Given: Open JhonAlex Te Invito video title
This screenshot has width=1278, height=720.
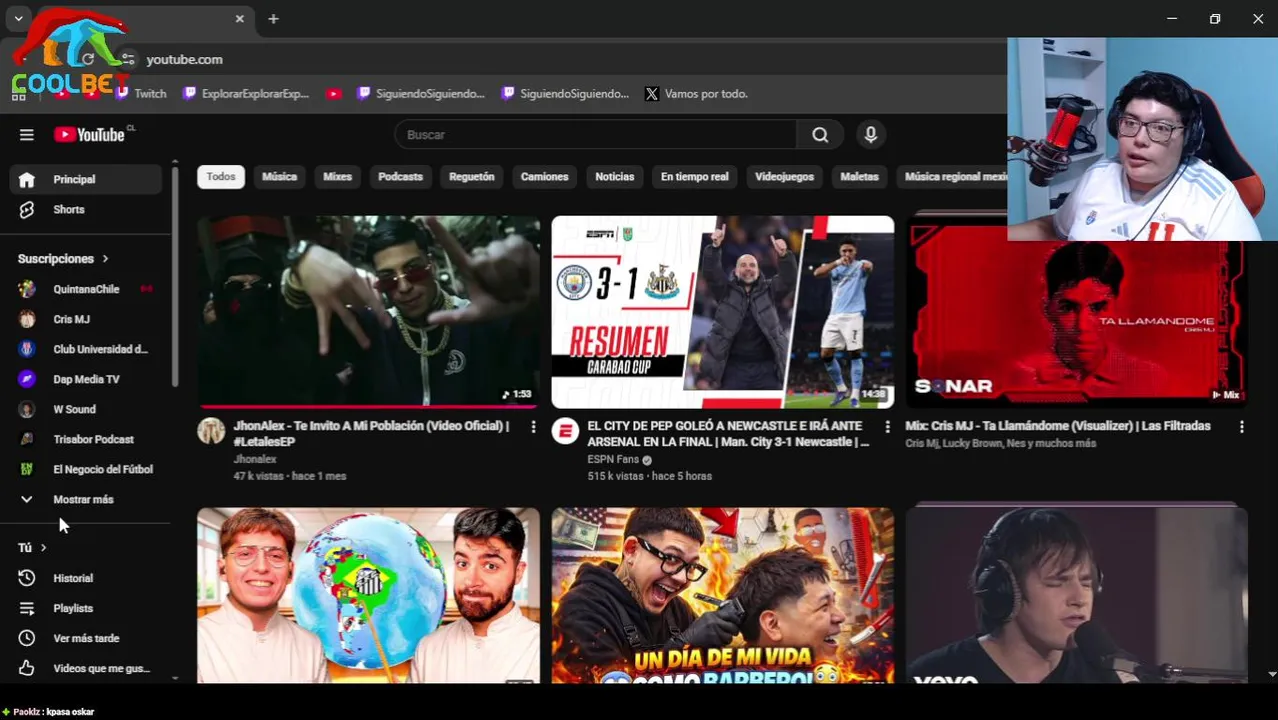Looking at the screenshot, I should (372, 434).
